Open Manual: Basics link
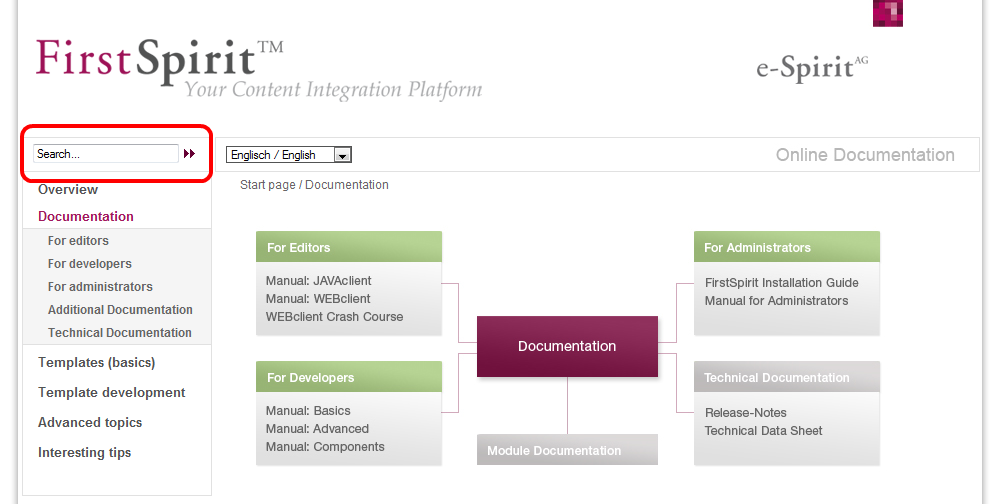1004x504 pixels. (x=308, y=411)
